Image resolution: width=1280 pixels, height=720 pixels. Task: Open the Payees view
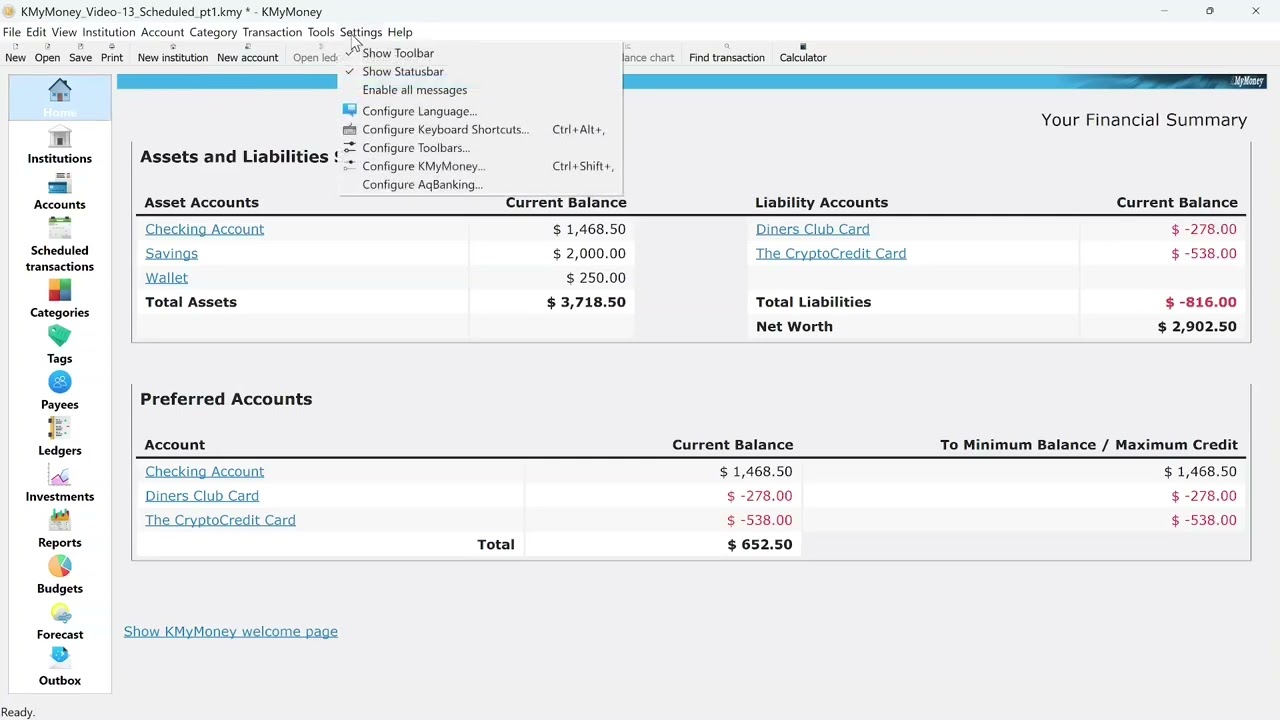click(x=60, y=392)
